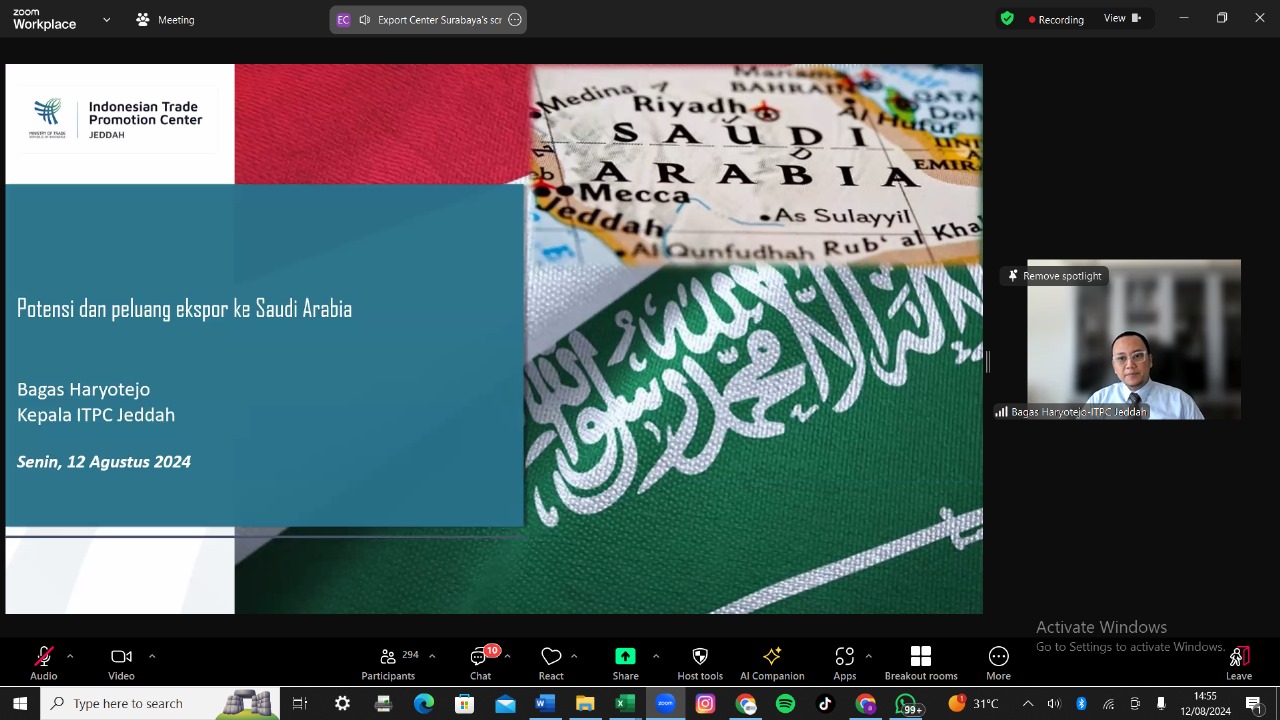Click the network Wi-Fi tray icon
Viewport: 1280px width, 720px height.
coord(1108,703)
